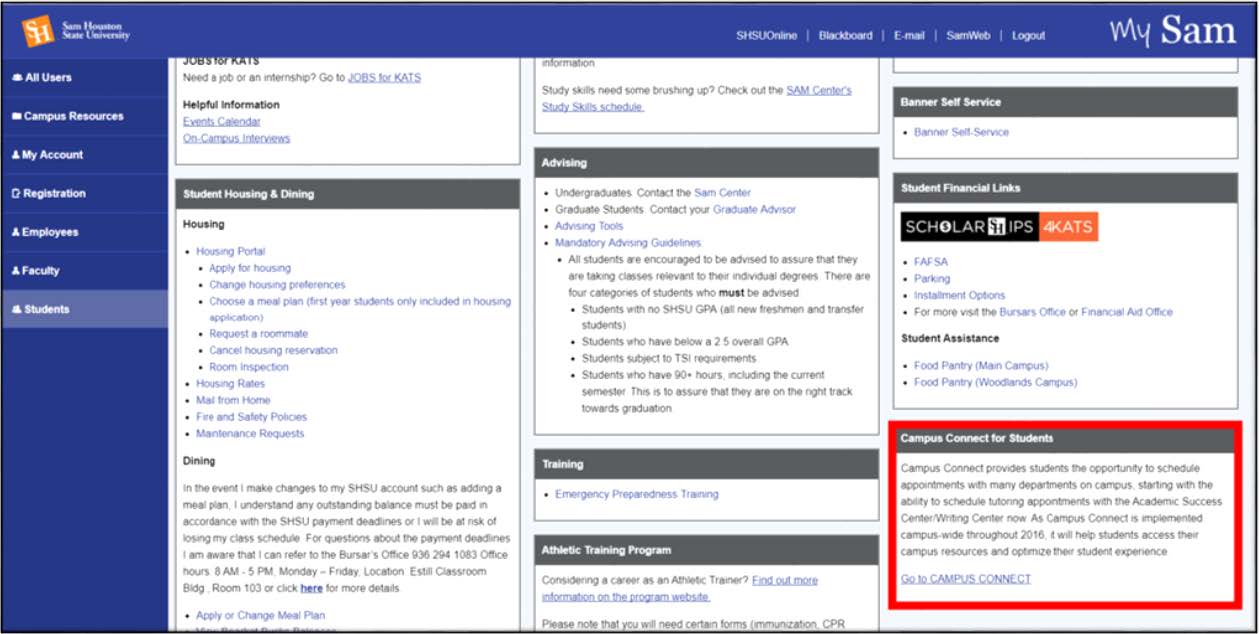Open Mandatory Advising Guidelines link
This screenshot has height=634, width=1259.
point(628,243)
